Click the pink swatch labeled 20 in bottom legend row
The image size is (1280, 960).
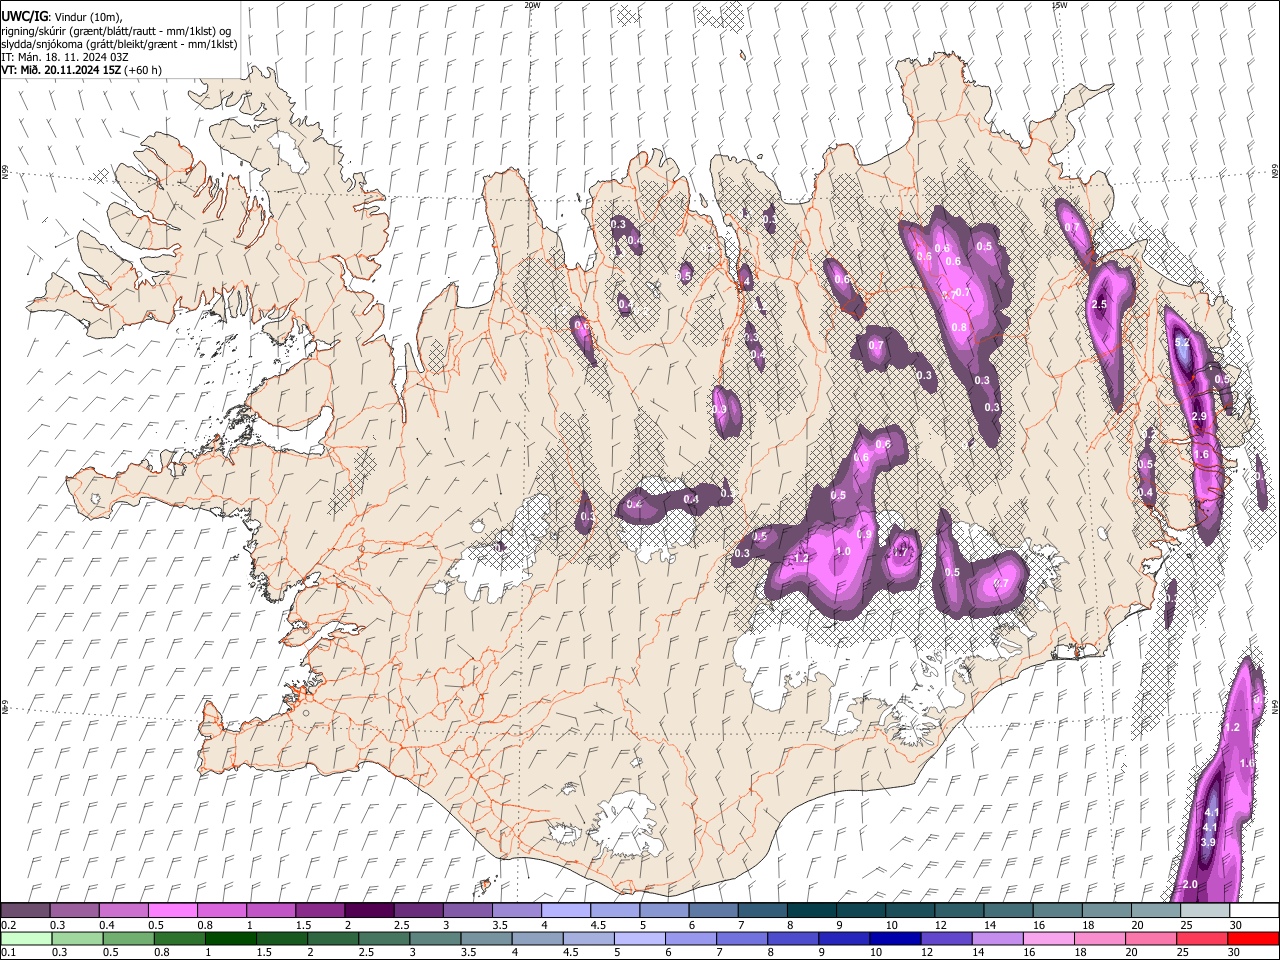(1151, 938)
